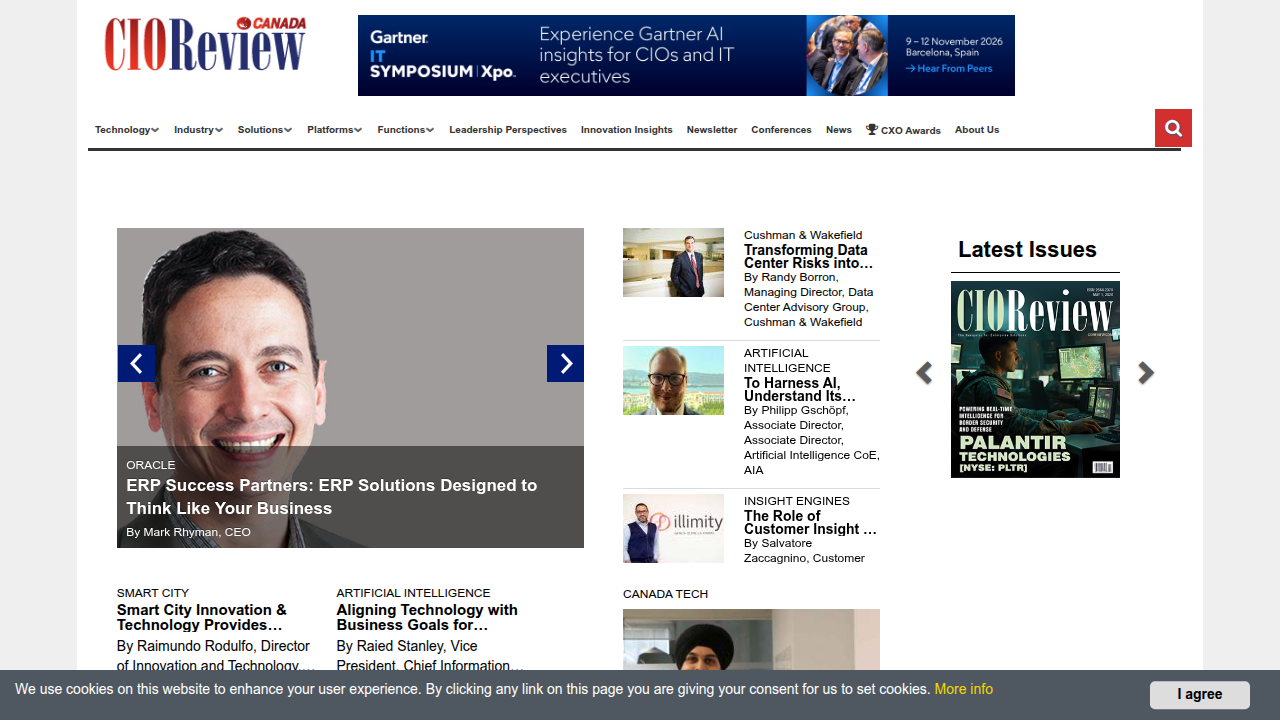Open Leadership Perspectives menu item

point(508,130)
